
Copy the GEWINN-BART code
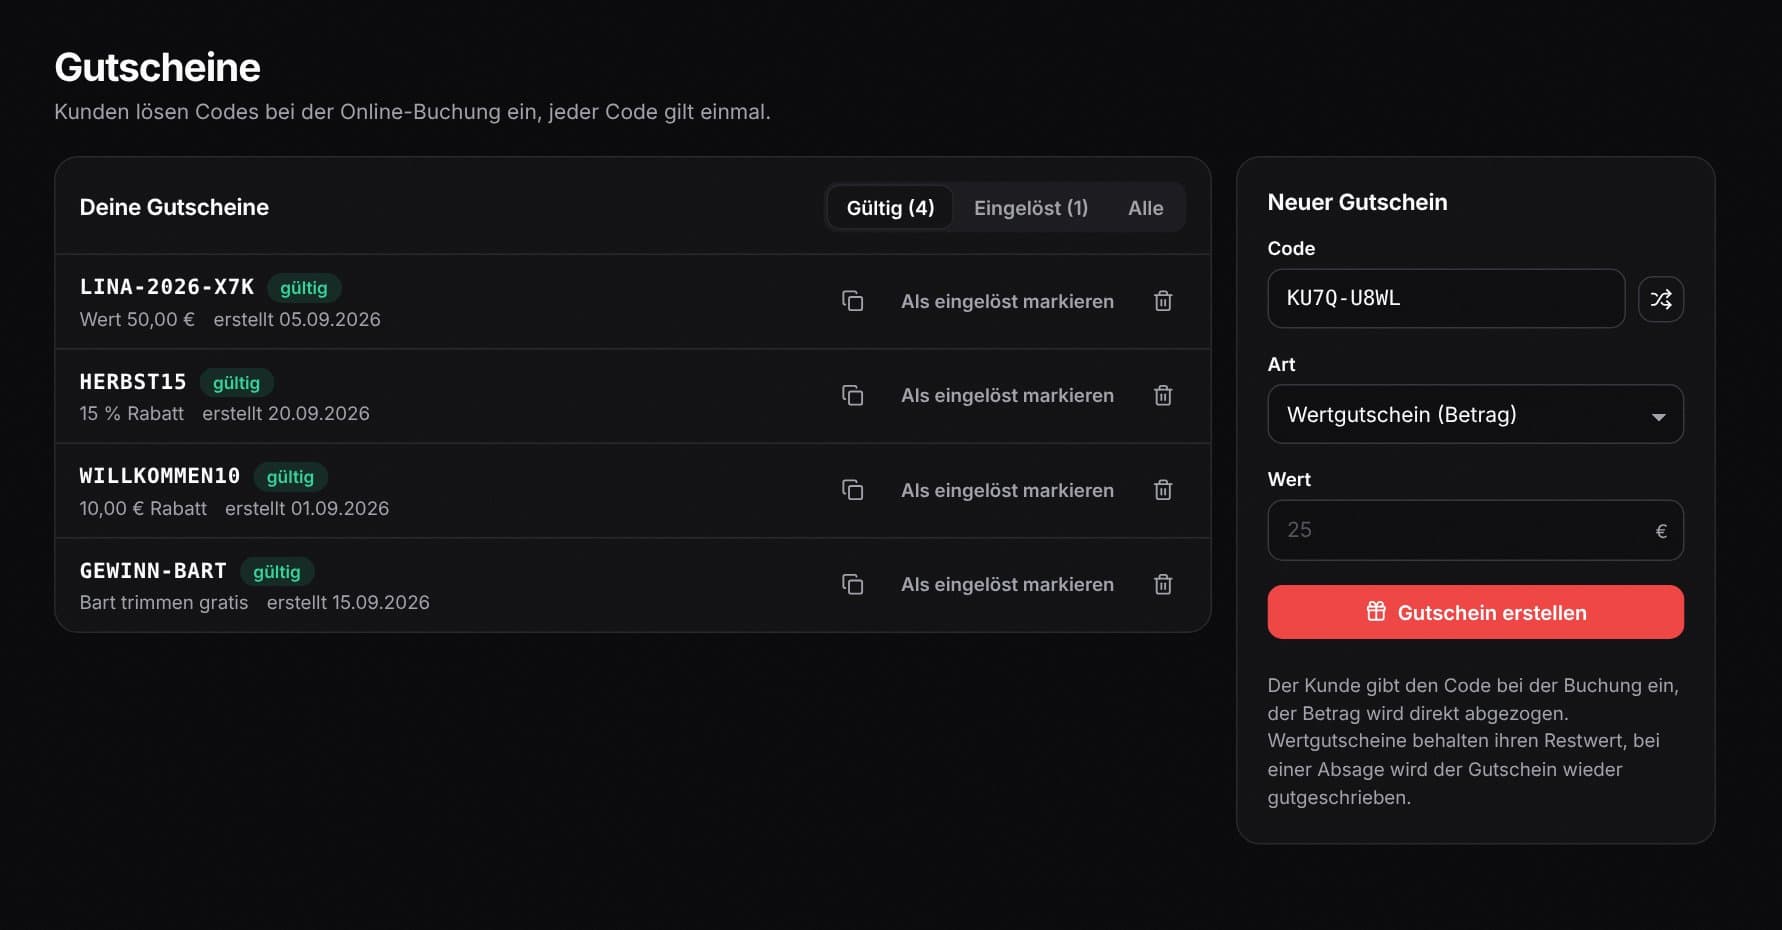pos(852,584)
